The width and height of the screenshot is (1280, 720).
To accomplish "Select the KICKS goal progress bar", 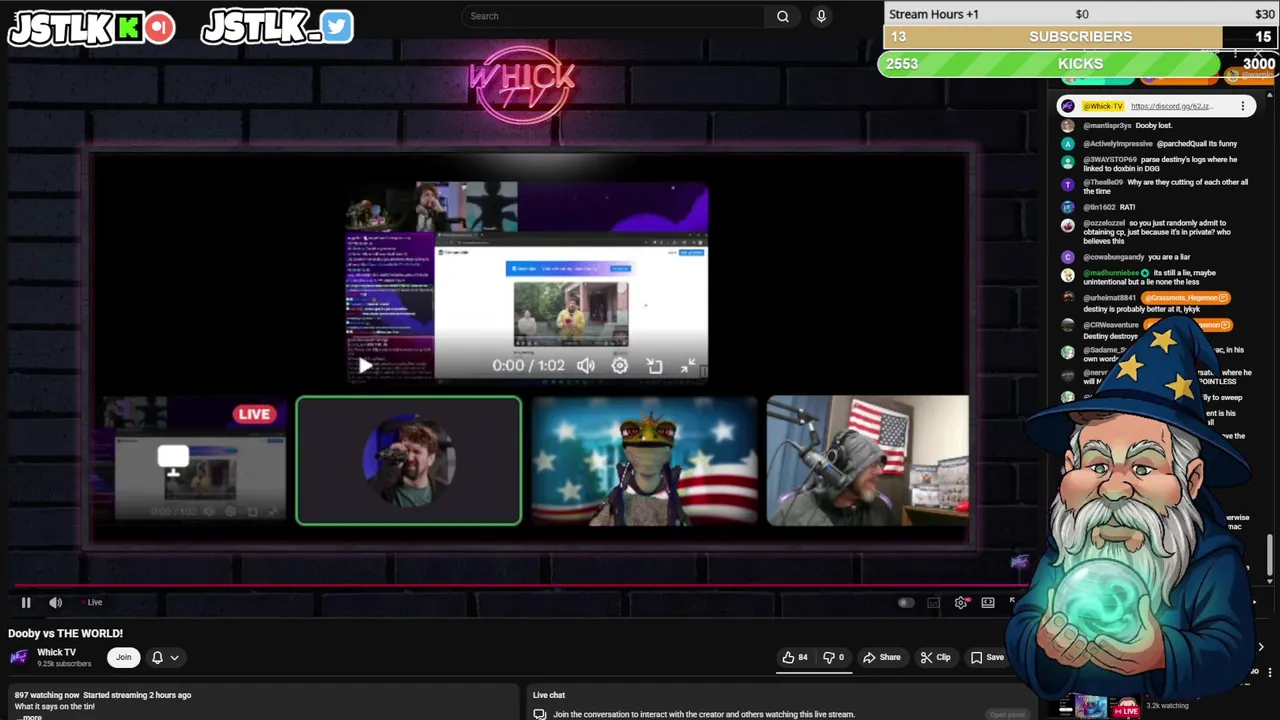I will coord(1078,64).
